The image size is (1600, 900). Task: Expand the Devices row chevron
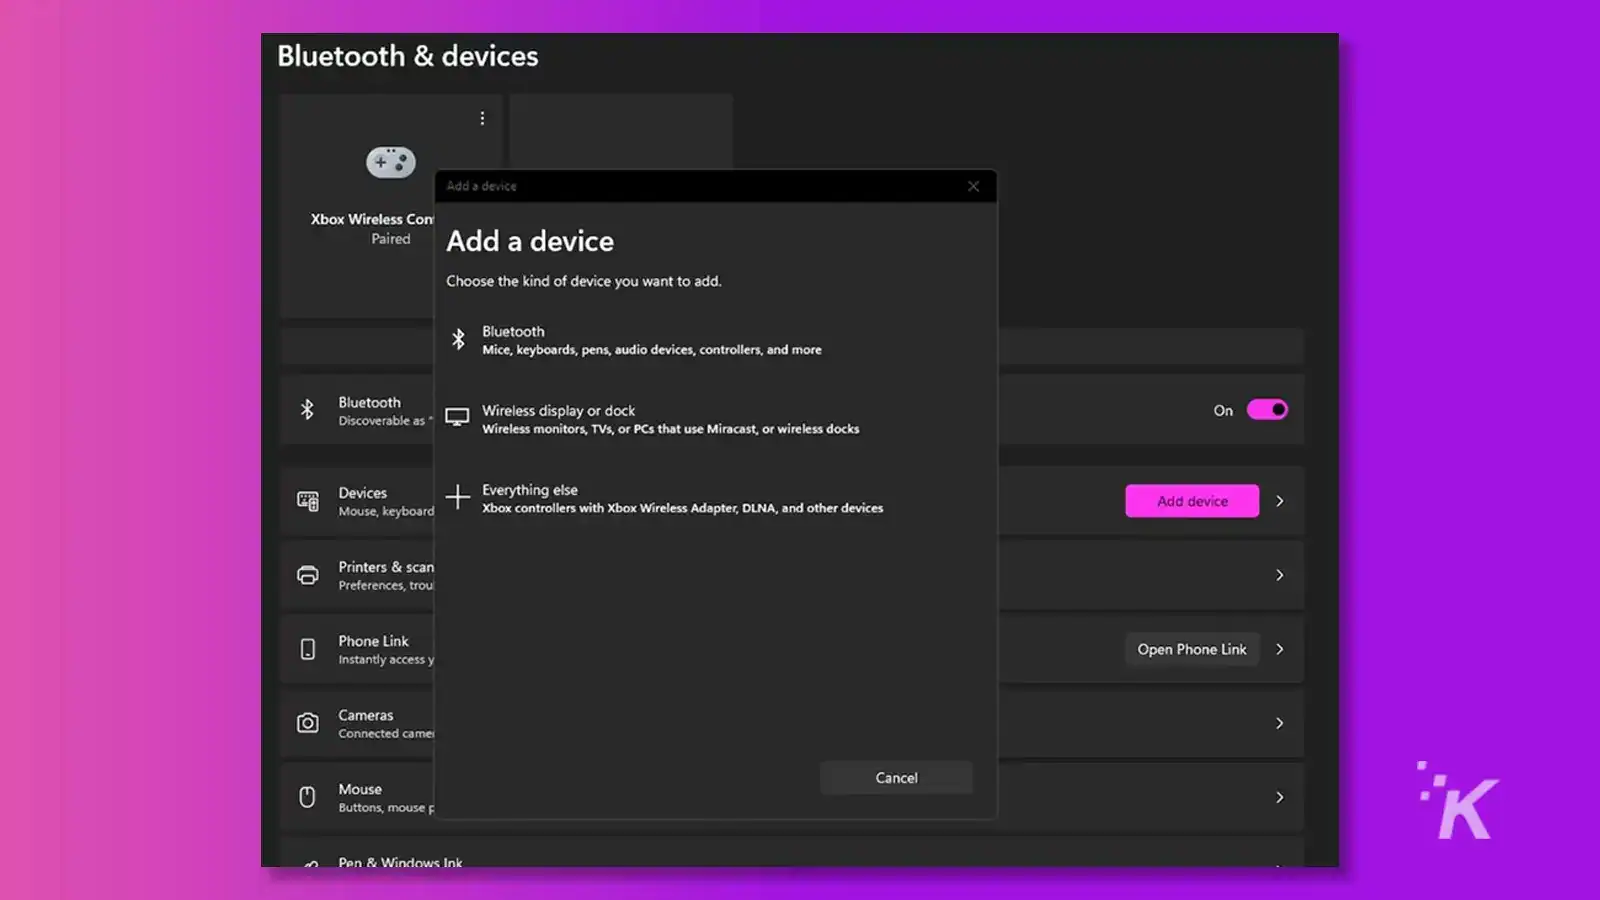[1280, 501]
